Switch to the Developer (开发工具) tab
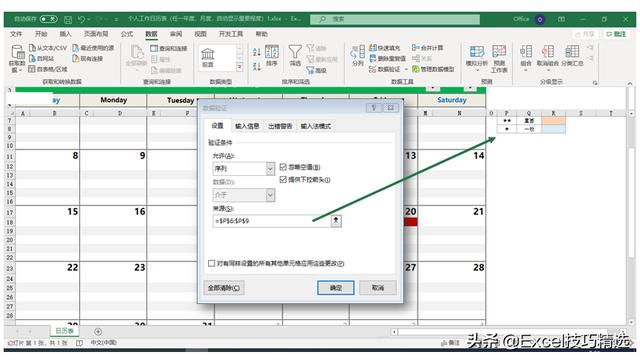640x360 pixels. (231, 34)
